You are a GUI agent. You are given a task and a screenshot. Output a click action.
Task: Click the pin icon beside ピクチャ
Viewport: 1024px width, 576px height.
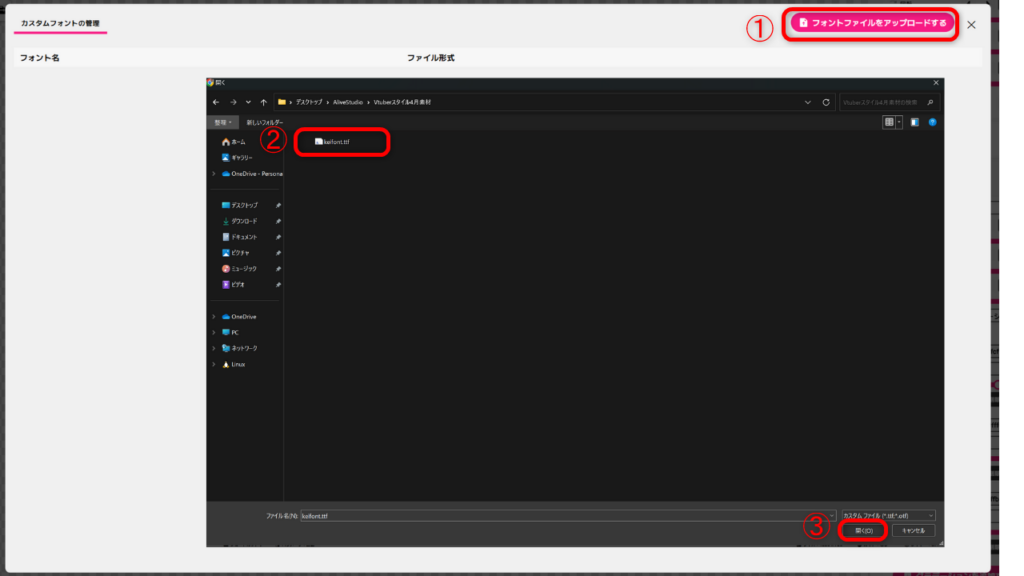278,253
